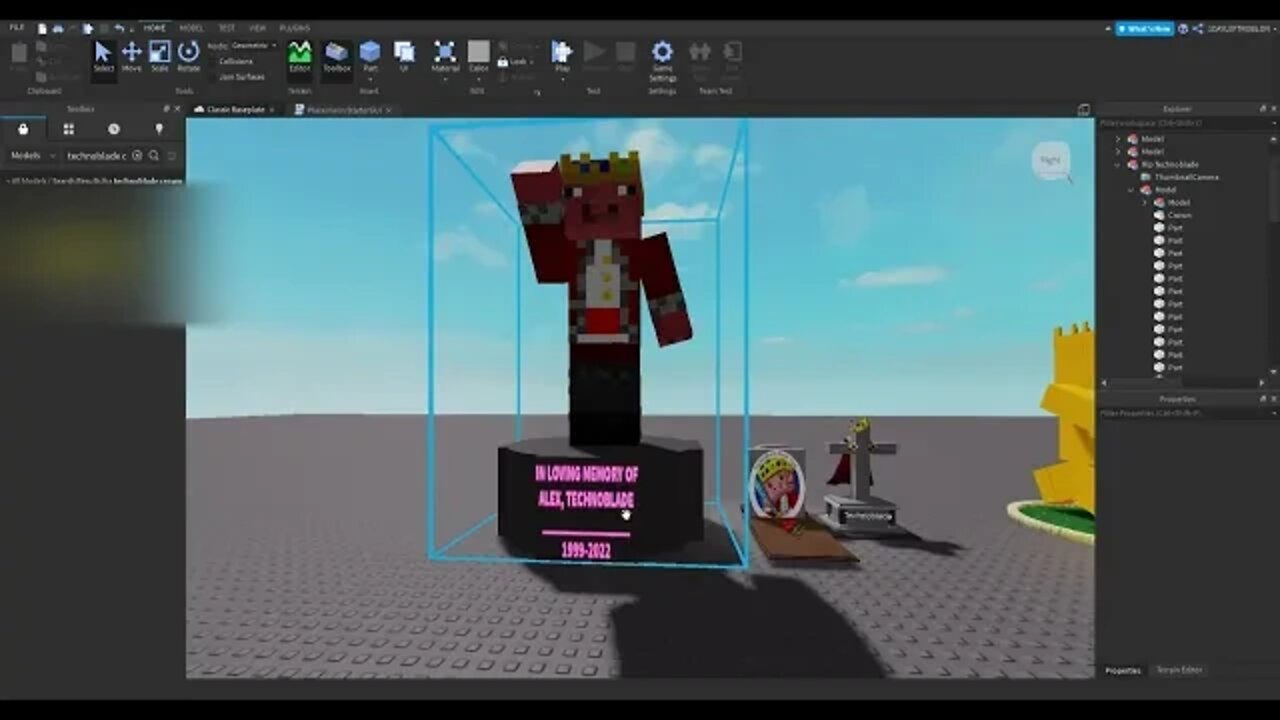Select the Properties tab at bottom
Image resolution: width=1280 pixels, height=720 pixels.
(1123, 670)
